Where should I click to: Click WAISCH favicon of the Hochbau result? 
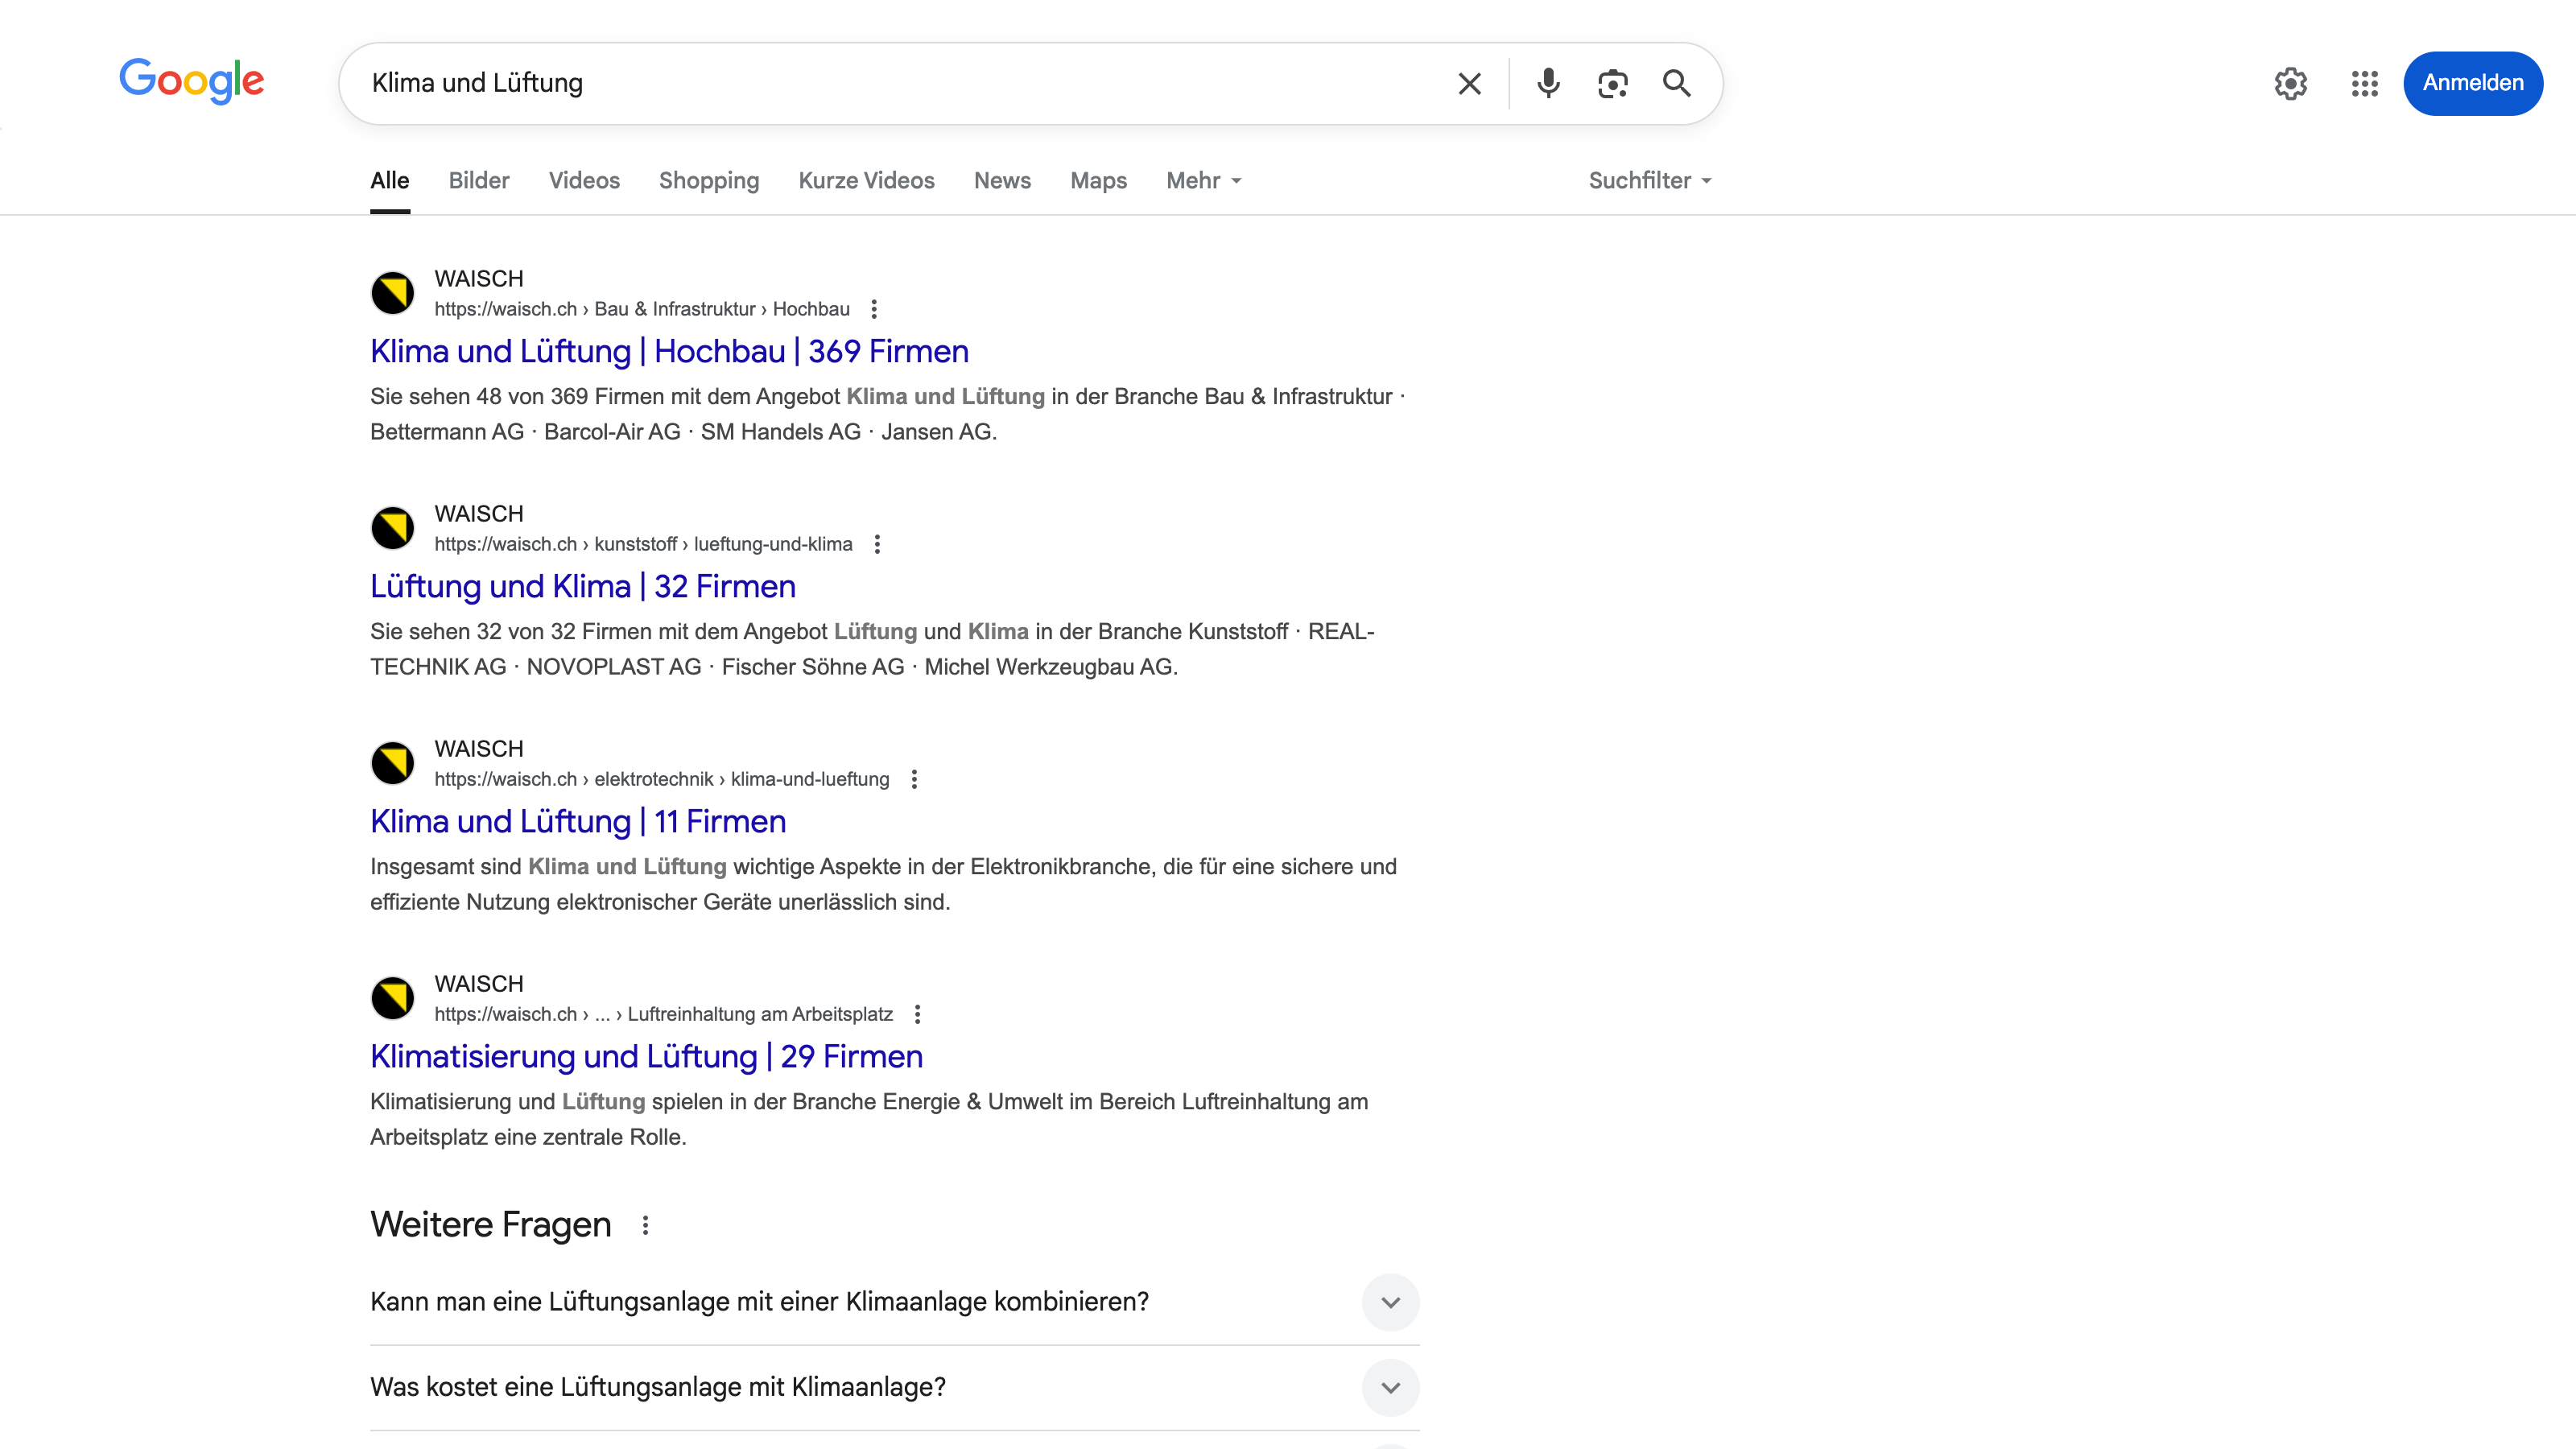click(393, 293)
